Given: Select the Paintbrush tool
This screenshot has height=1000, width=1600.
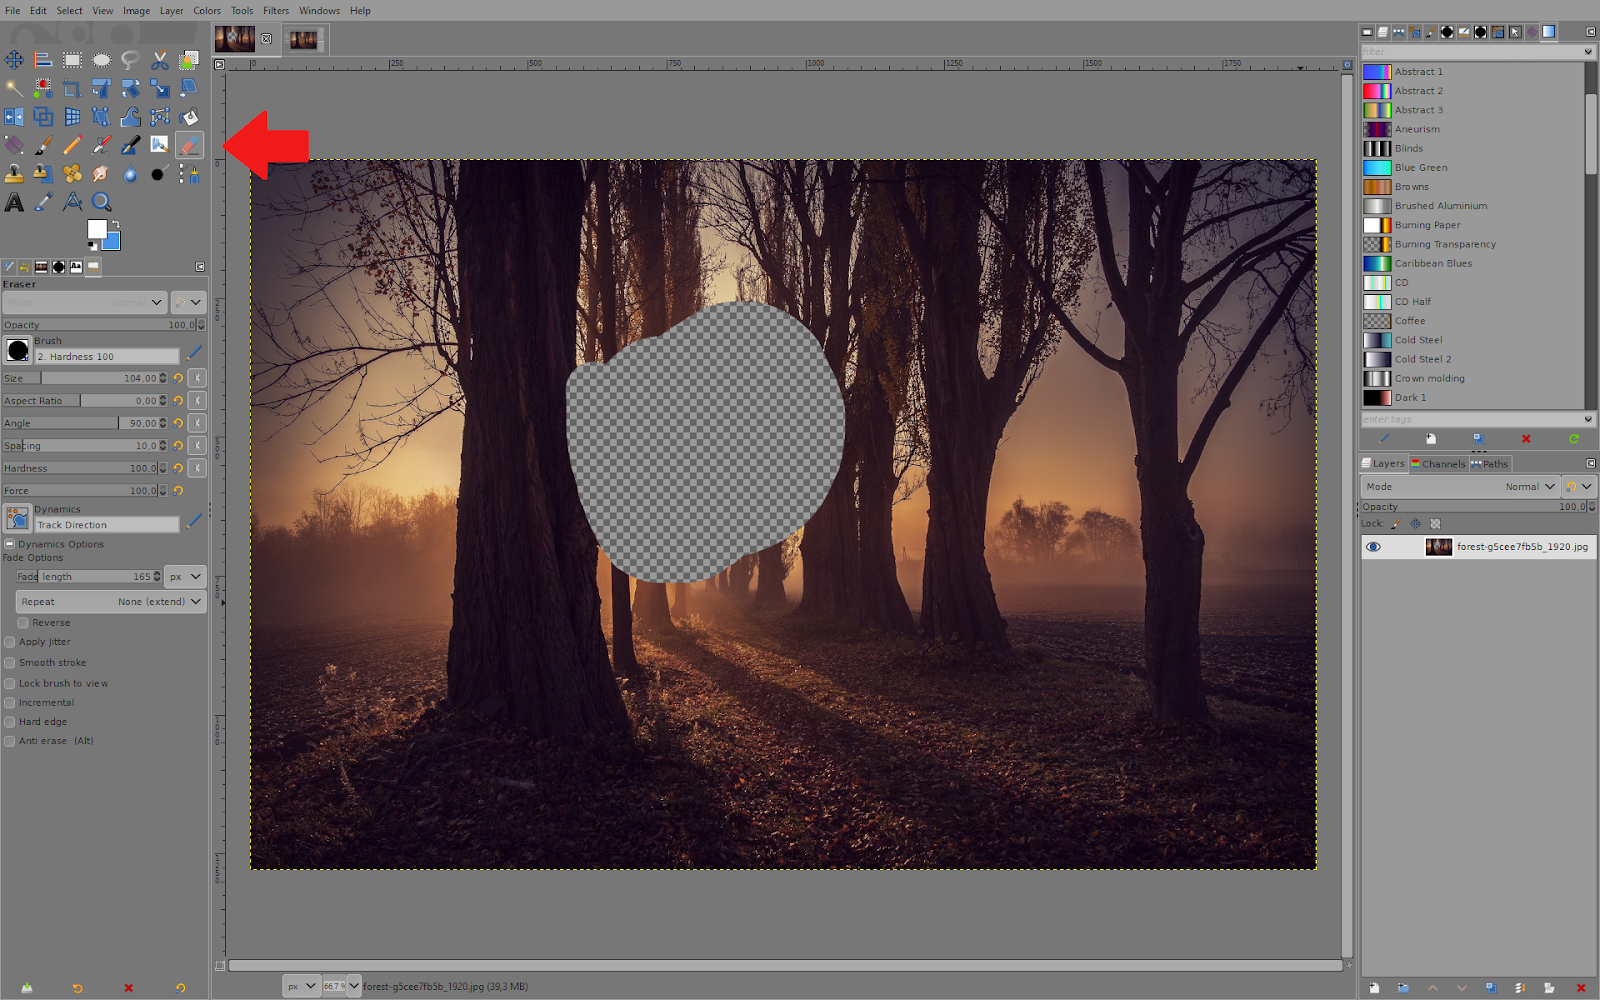Looking at the screenshot, I should coord(43,146).
